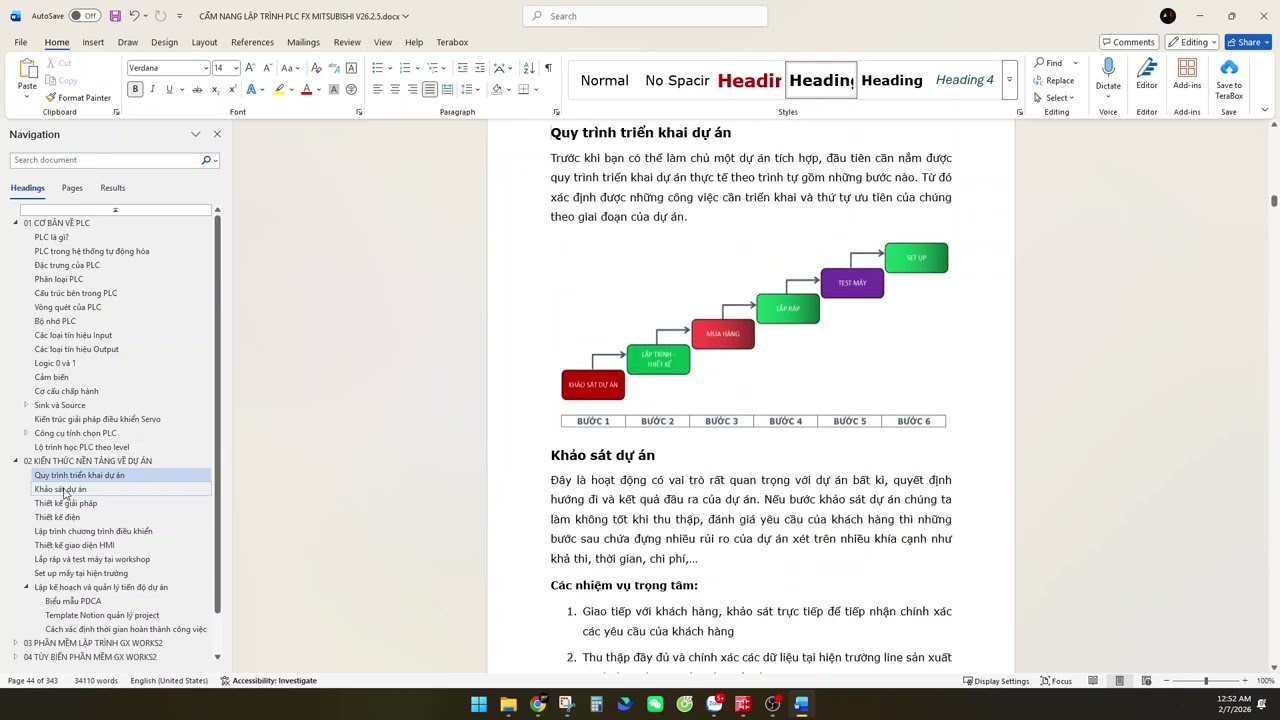Toggle underline formatting
Viewport: 1280px width, 720px height.
pyautogui.click(x=169, y=90)
